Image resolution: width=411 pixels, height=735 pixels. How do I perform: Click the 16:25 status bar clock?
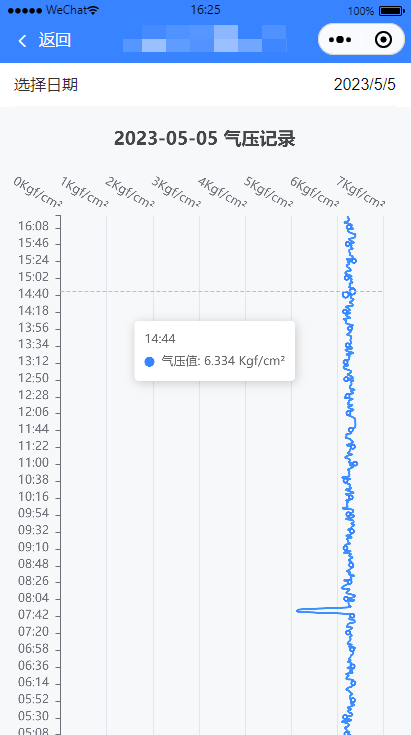(205, 10)
